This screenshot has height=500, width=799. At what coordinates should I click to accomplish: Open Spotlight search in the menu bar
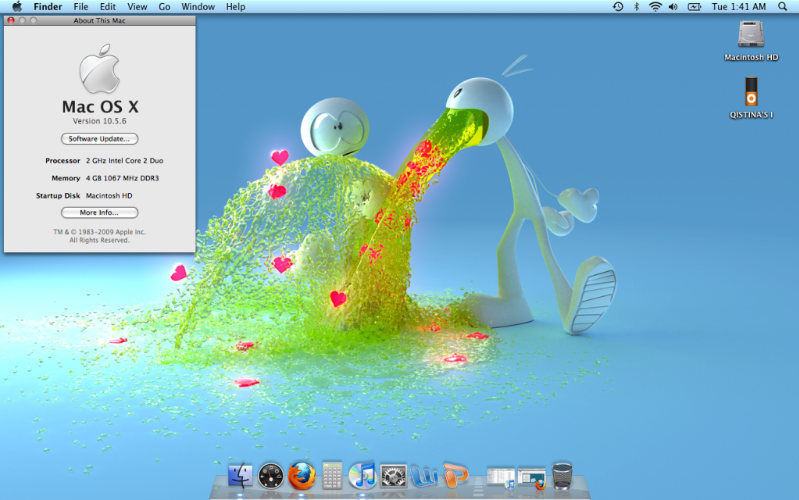pos(784,7)
